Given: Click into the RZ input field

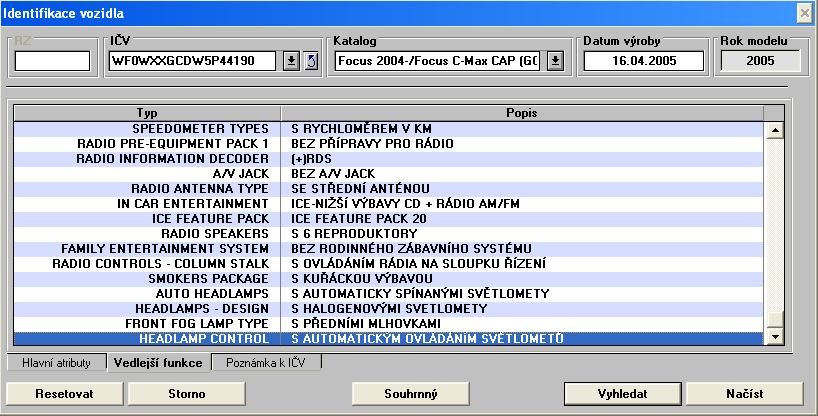Looking at the screenshot, I should (x=52, y=62).
